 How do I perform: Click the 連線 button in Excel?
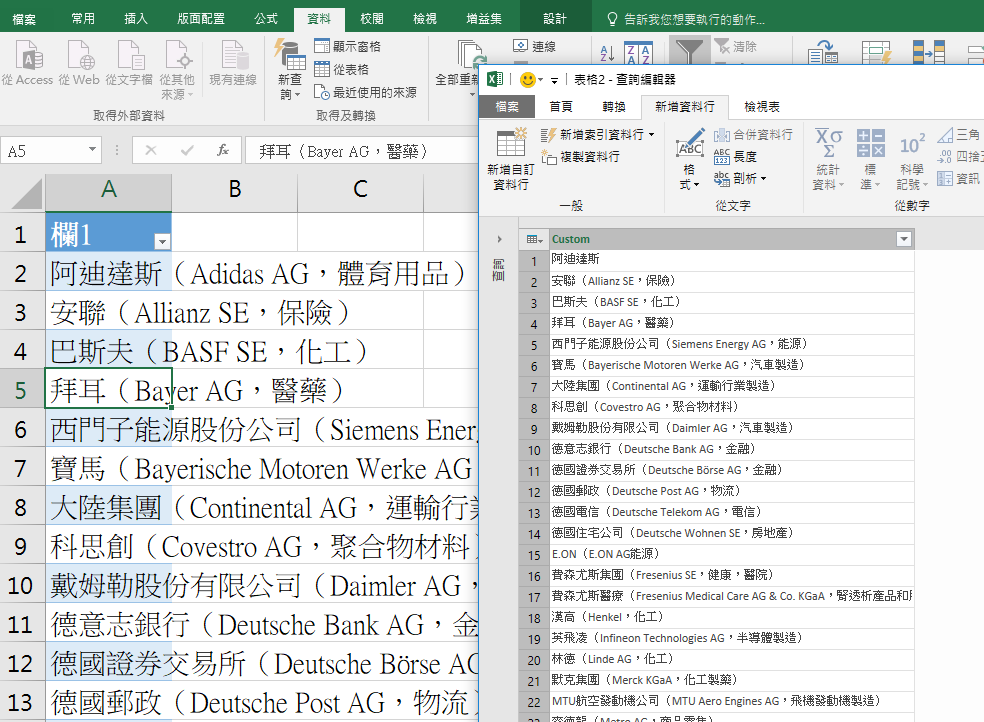(535, 46)
